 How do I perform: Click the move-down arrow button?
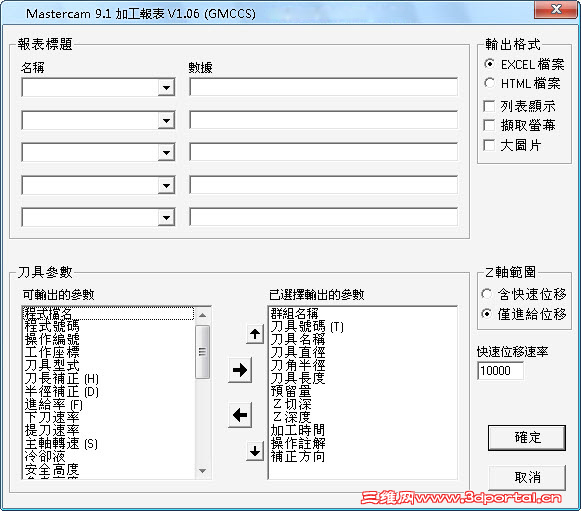(255, 451)
